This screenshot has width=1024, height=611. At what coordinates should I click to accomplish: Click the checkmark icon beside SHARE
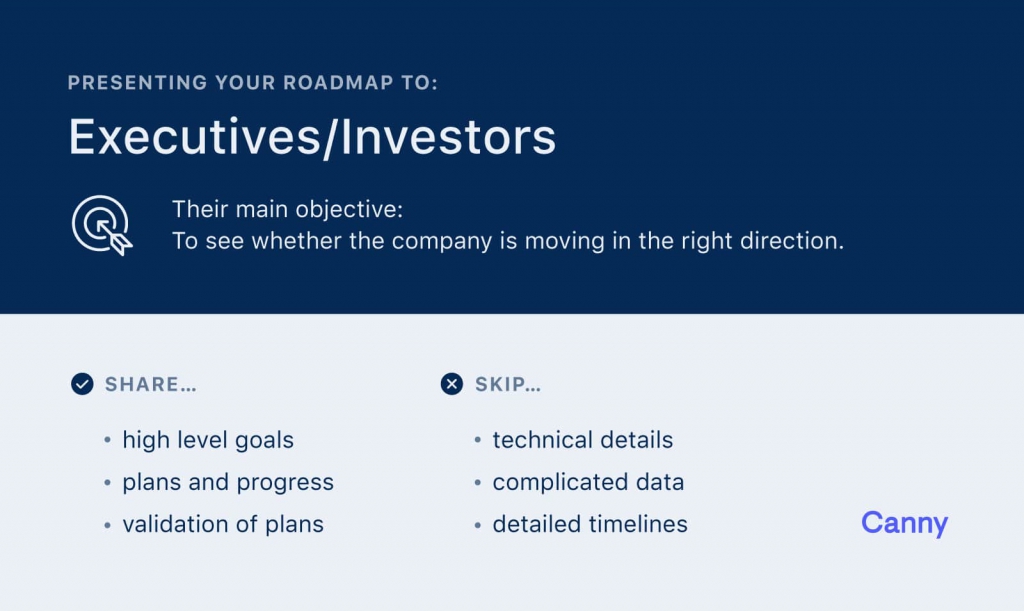pos(82,384)
